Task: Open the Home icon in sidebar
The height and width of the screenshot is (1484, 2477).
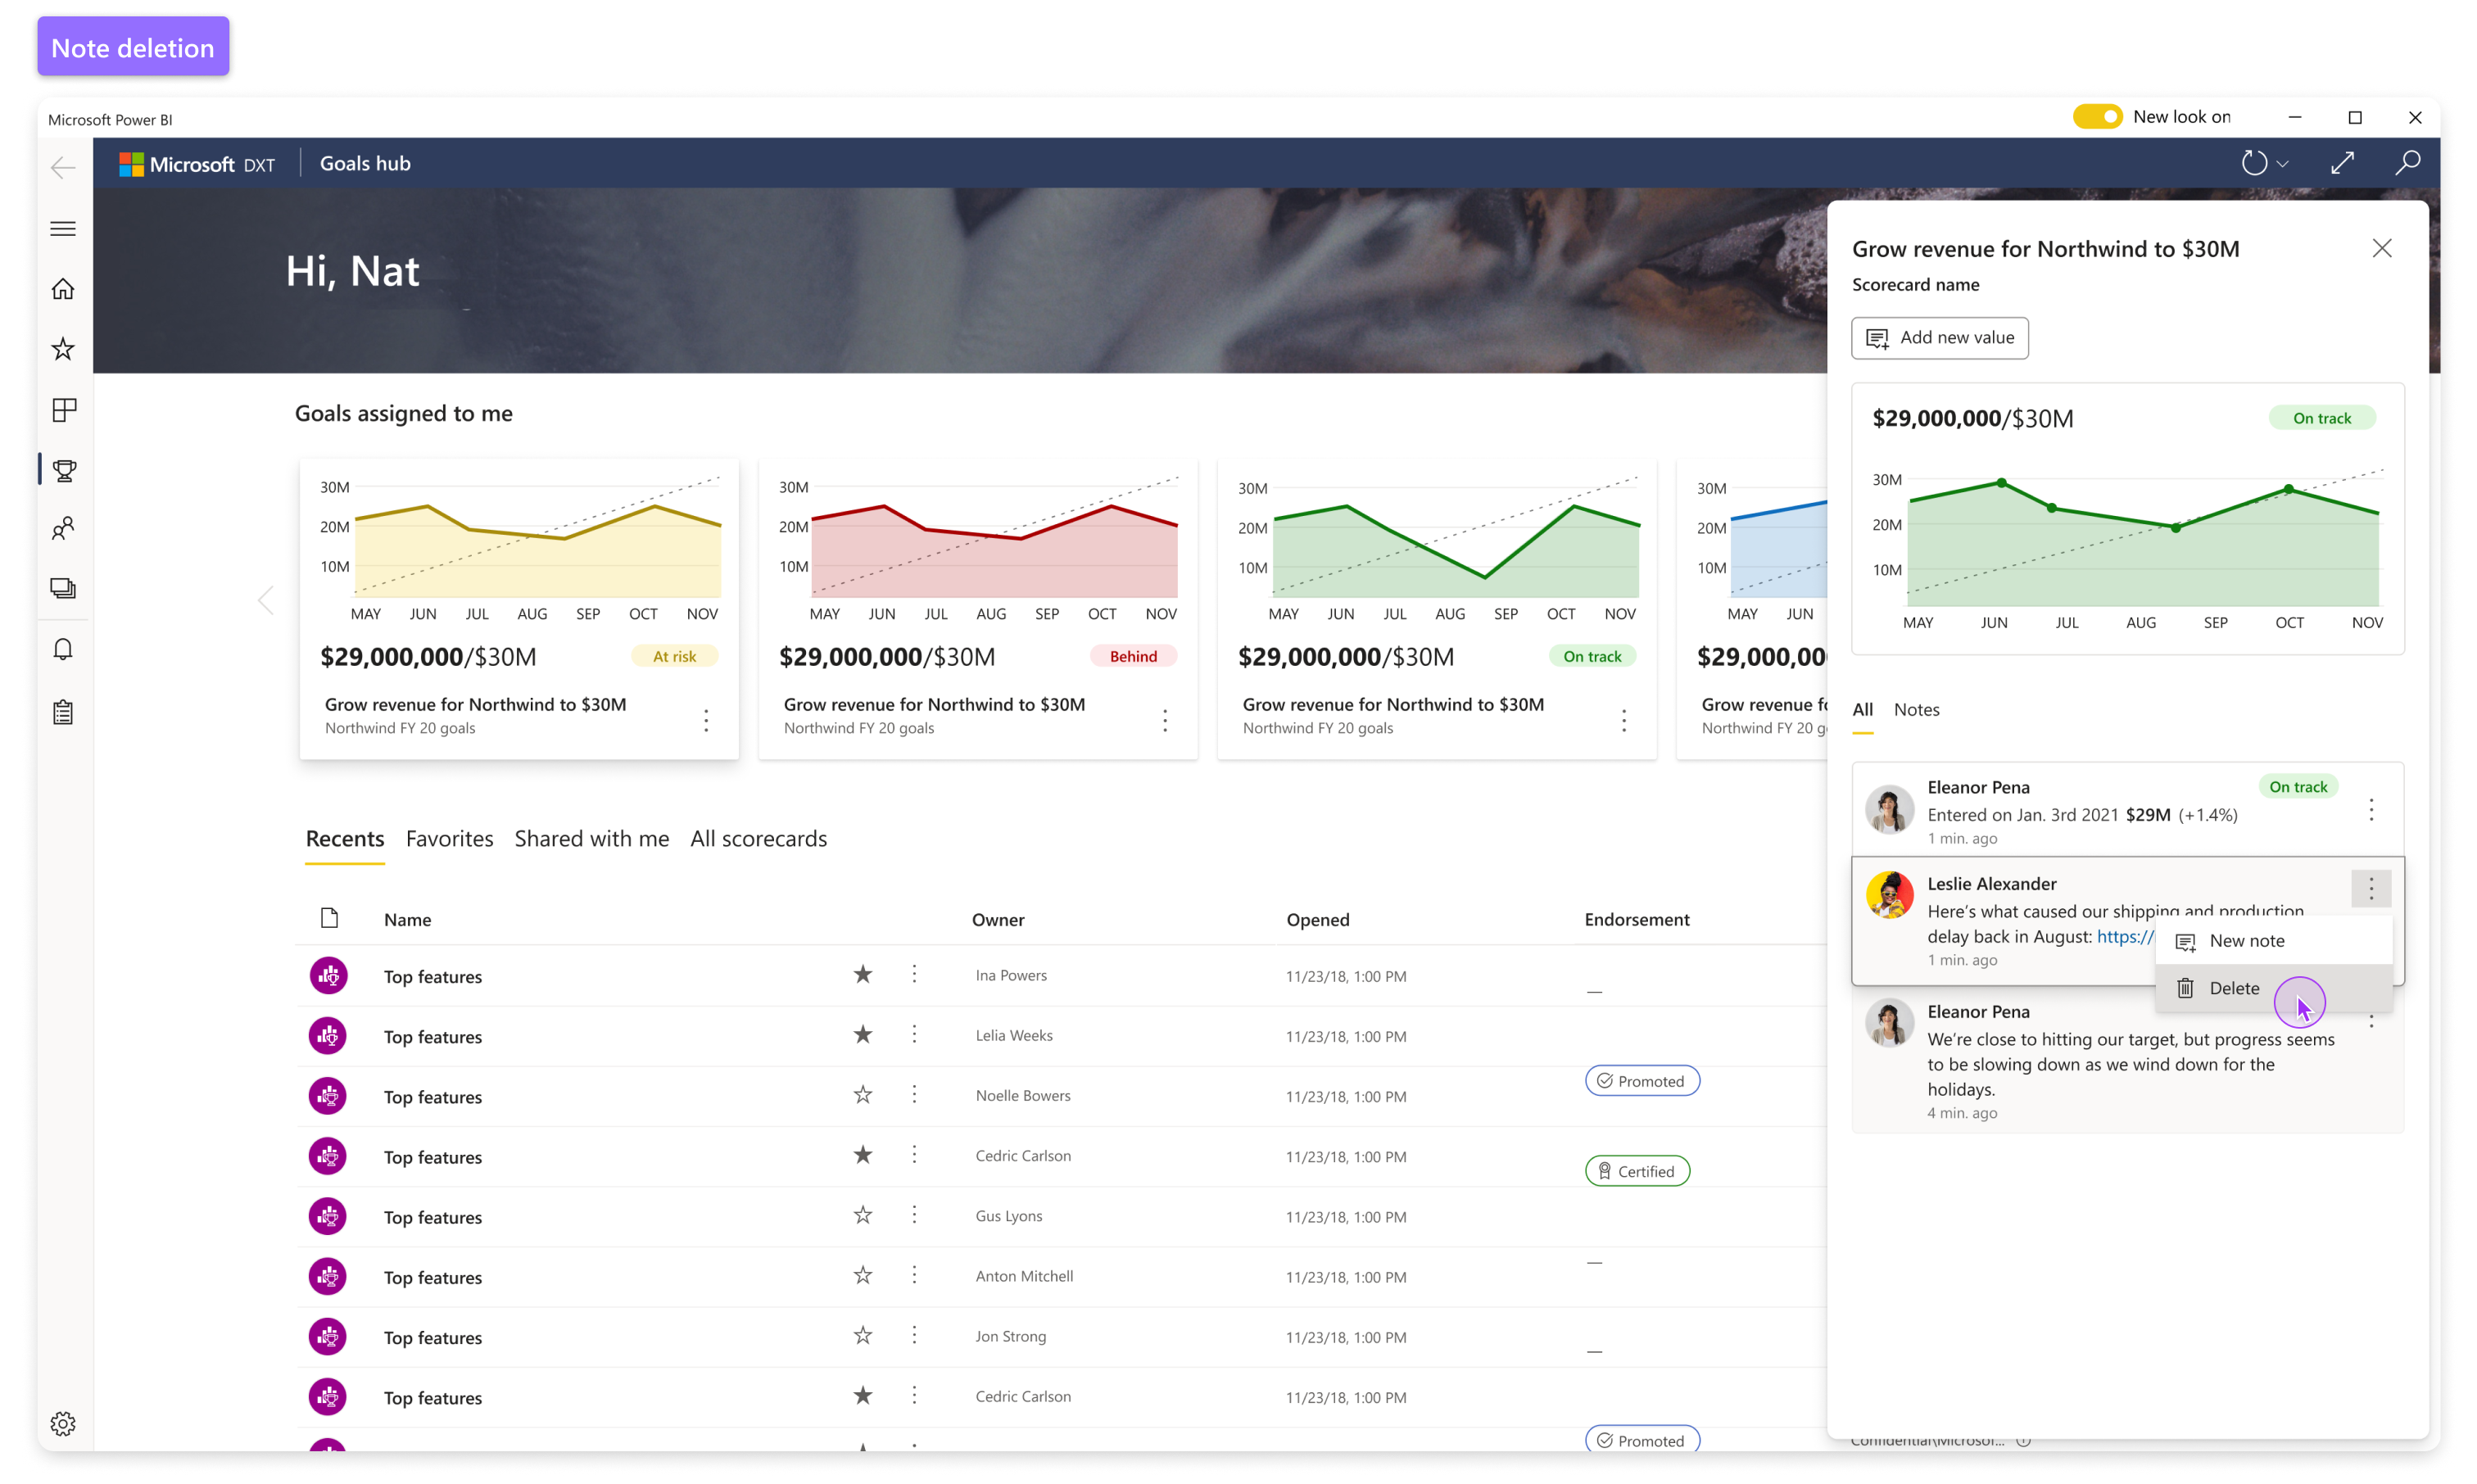Action: click(63, 289)
